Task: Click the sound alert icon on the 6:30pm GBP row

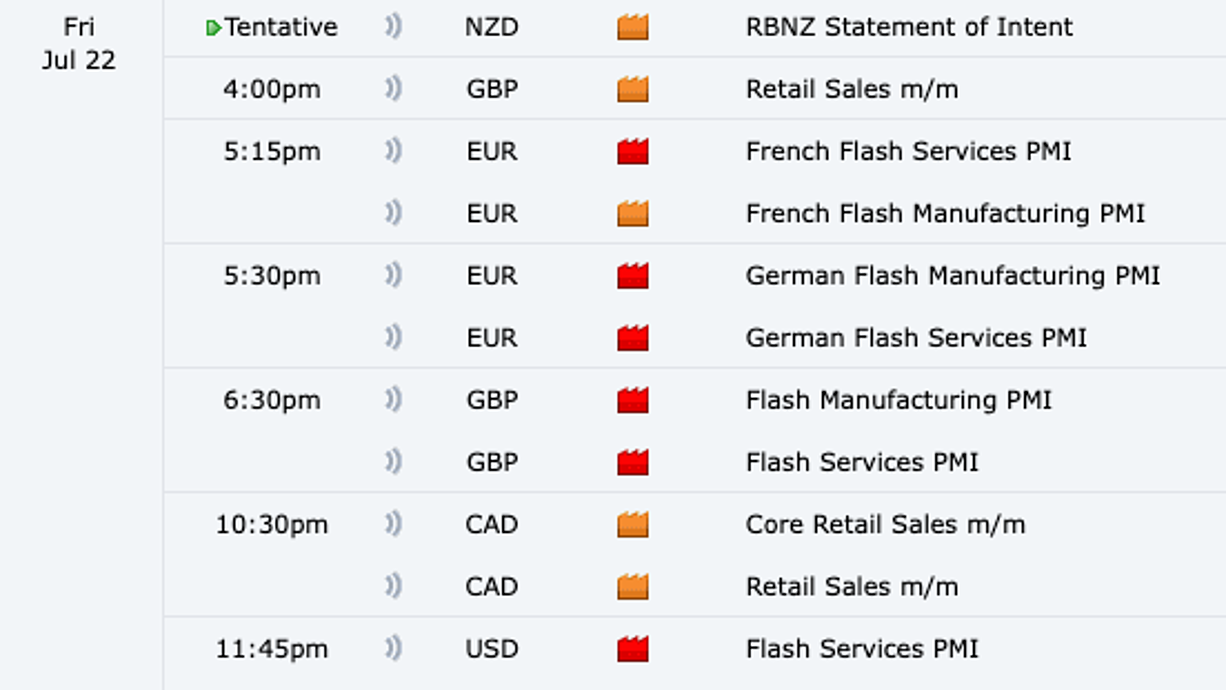Action: pyautogui.click(x=393, y=400)
